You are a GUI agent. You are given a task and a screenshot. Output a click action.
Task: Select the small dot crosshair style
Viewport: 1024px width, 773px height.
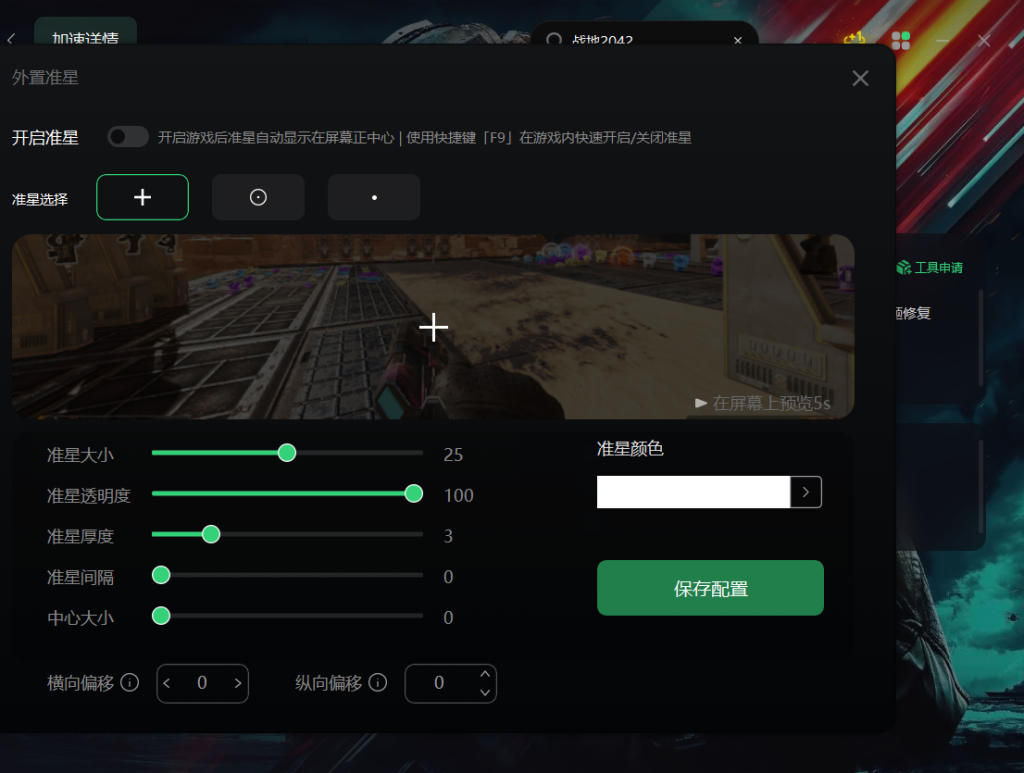coord(374,197)
